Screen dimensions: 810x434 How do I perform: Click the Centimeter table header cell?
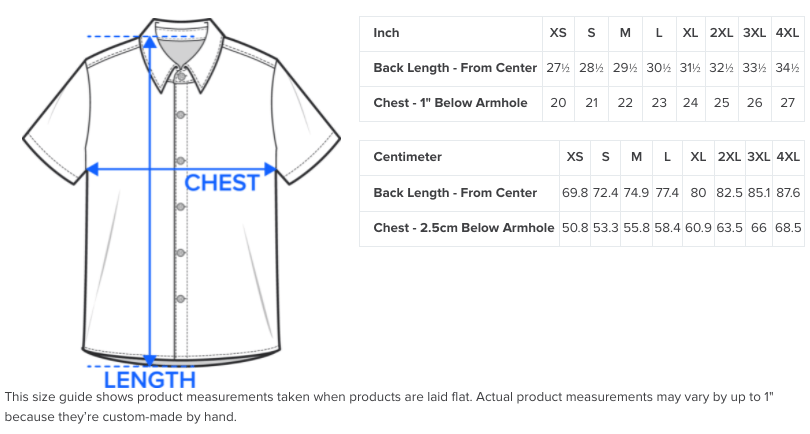coord(459,158)
